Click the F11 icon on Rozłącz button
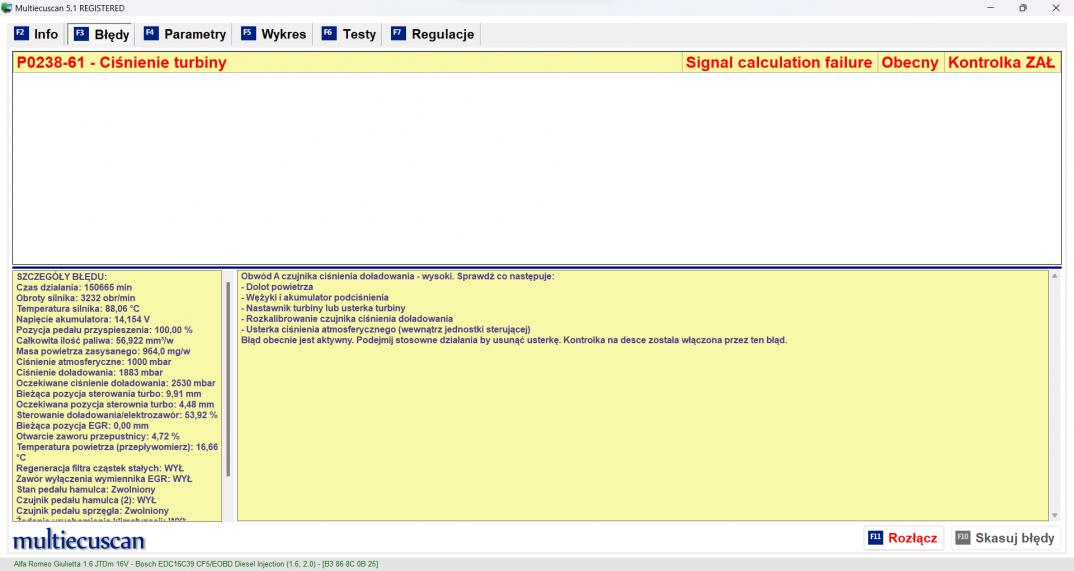This screenshot has width=1074, height=571. tap(875, 537)
